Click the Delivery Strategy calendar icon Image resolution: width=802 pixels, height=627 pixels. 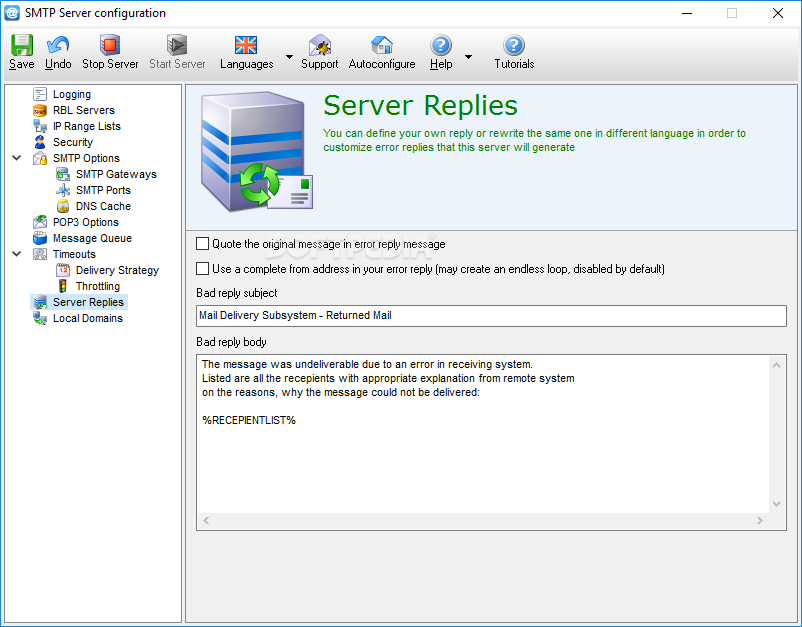pyautogui.click(x=63, y=270)
